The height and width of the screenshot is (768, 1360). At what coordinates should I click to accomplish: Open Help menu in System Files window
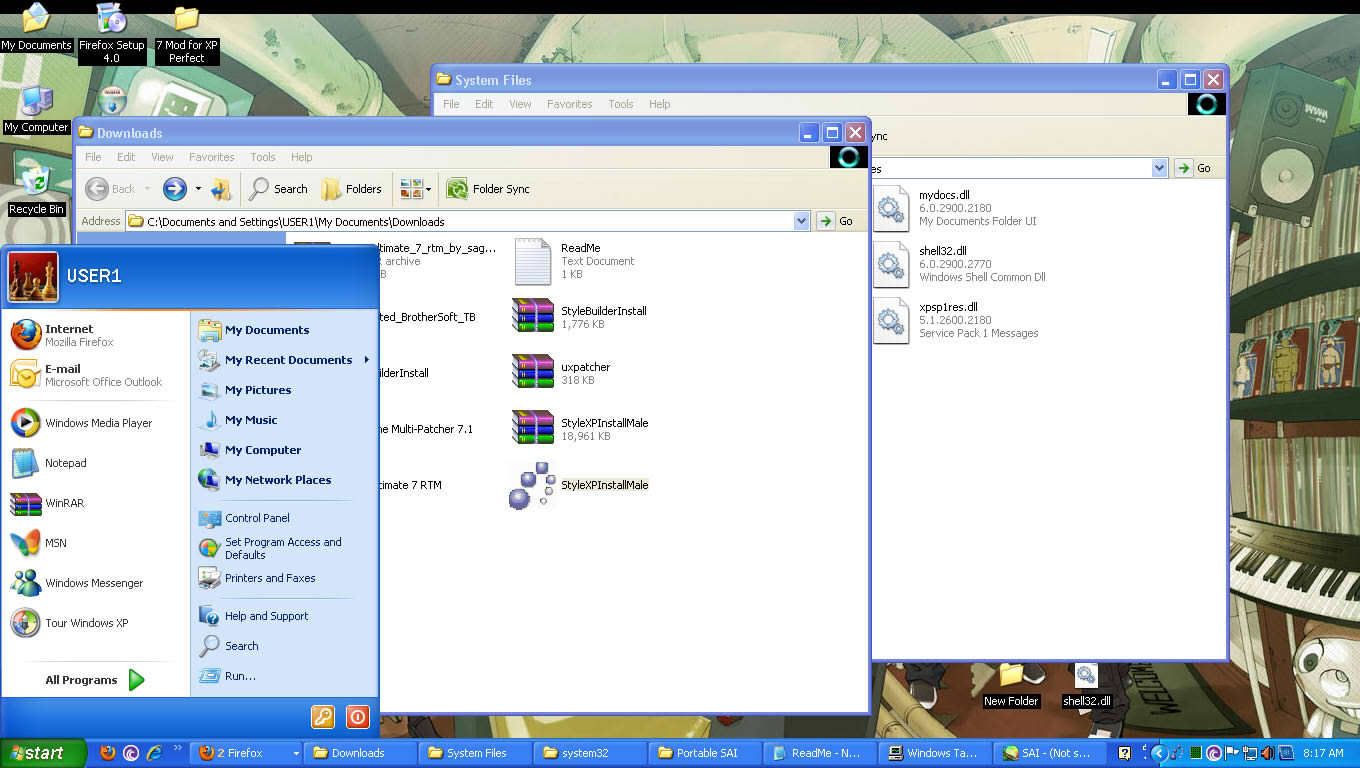(659, 104)
